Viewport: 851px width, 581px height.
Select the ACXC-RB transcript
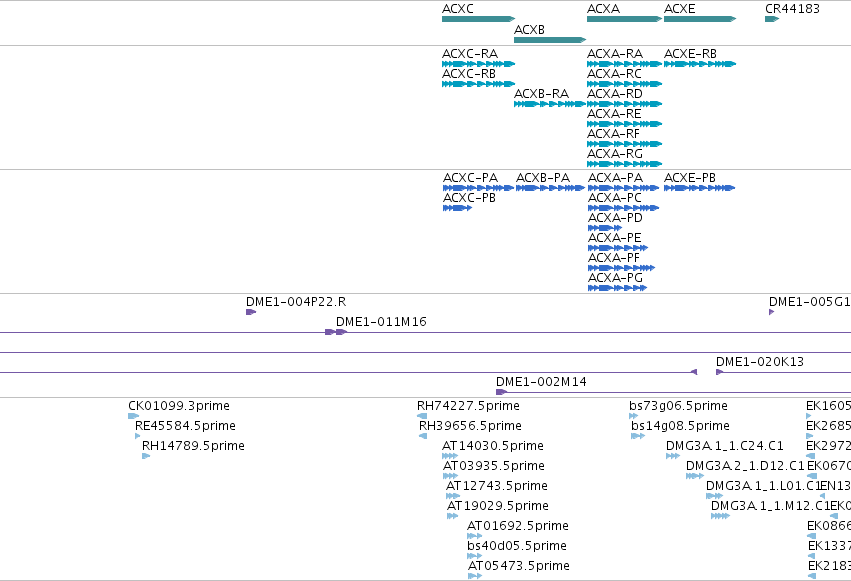(478, 84)
